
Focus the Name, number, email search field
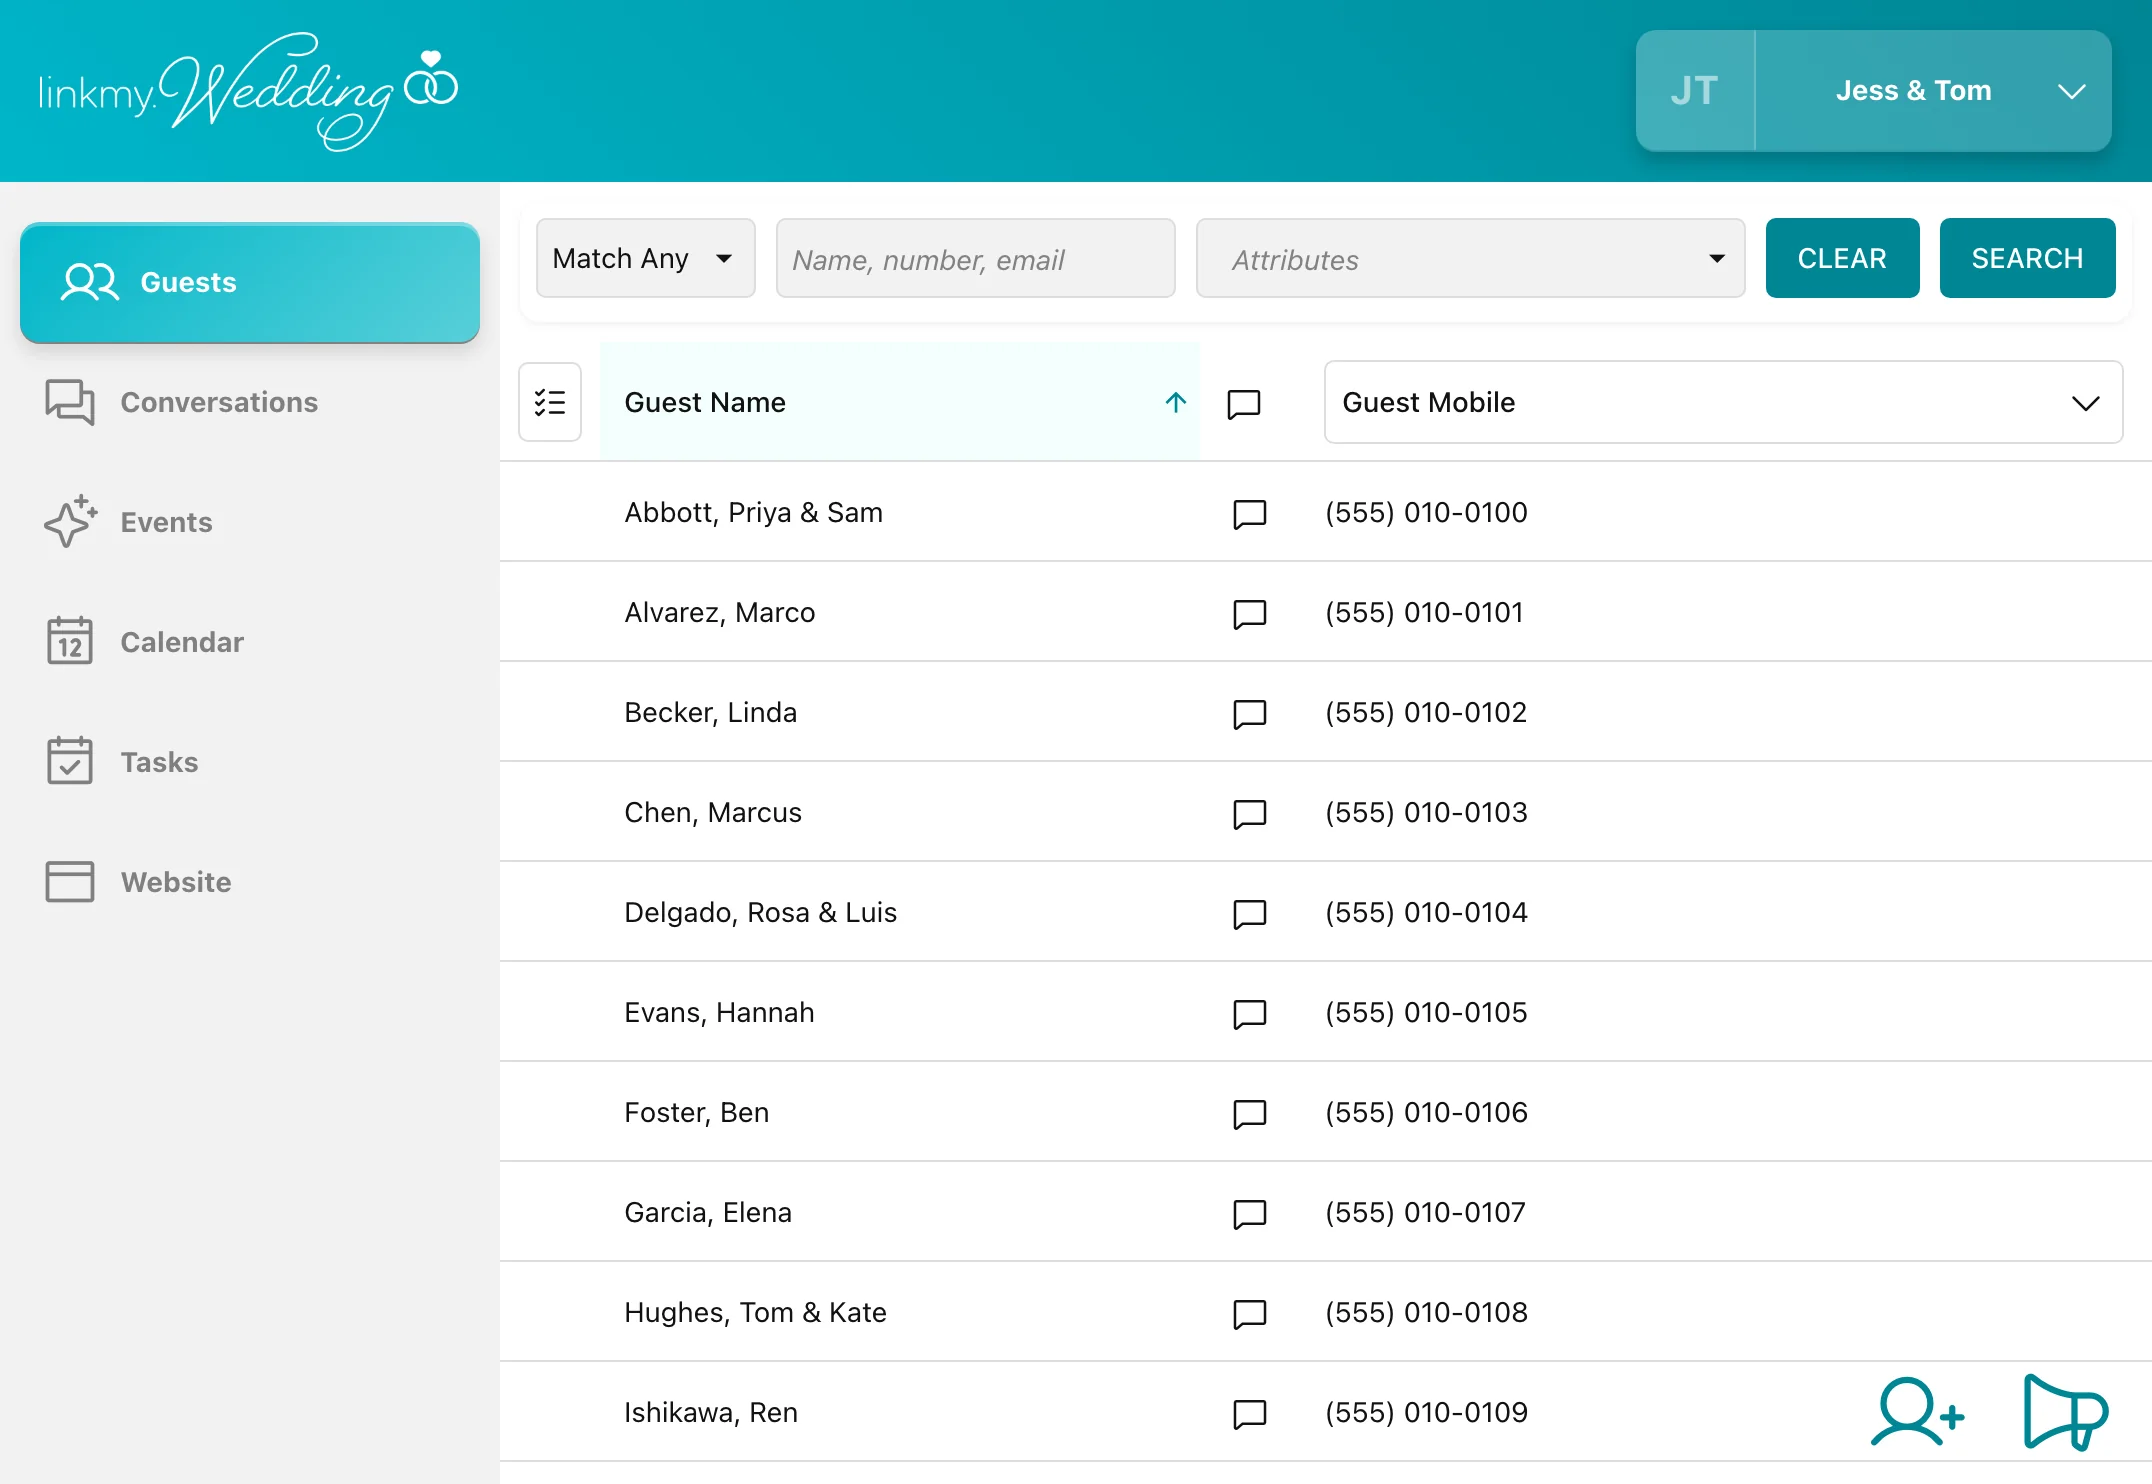[976, 259]
